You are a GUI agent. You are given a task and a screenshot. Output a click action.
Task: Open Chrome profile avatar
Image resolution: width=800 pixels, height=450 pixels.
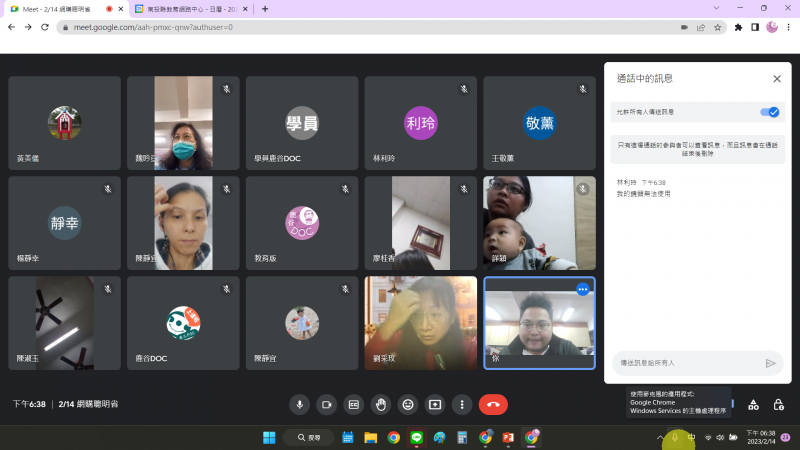click(772, 27)
